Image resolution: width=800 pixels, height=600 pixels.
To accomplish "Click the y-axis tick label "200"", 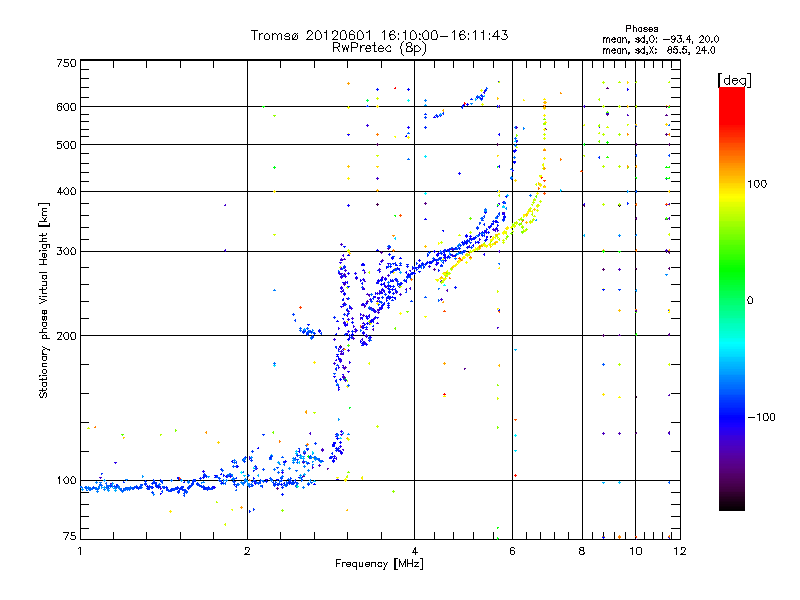I will (66, 336).
